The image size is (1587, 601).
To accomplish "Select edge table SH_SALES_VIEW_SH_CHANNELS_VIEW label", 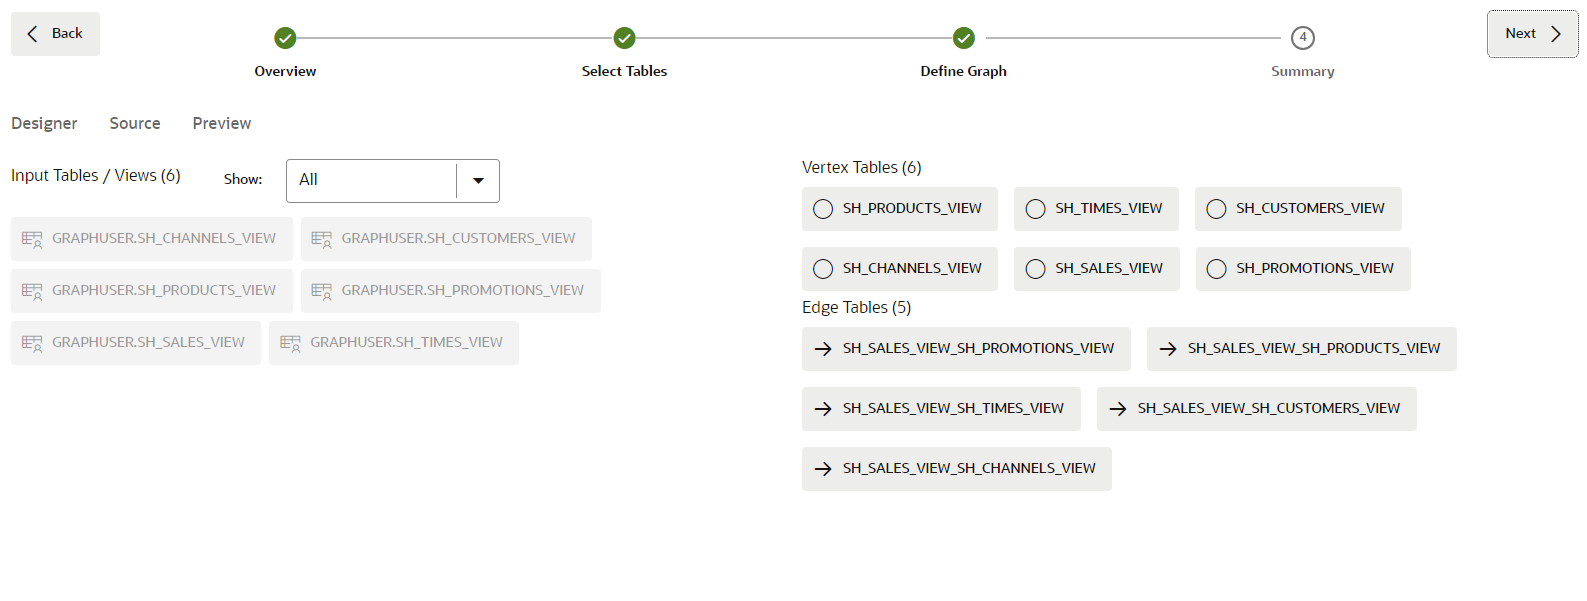I will [969, 468].
